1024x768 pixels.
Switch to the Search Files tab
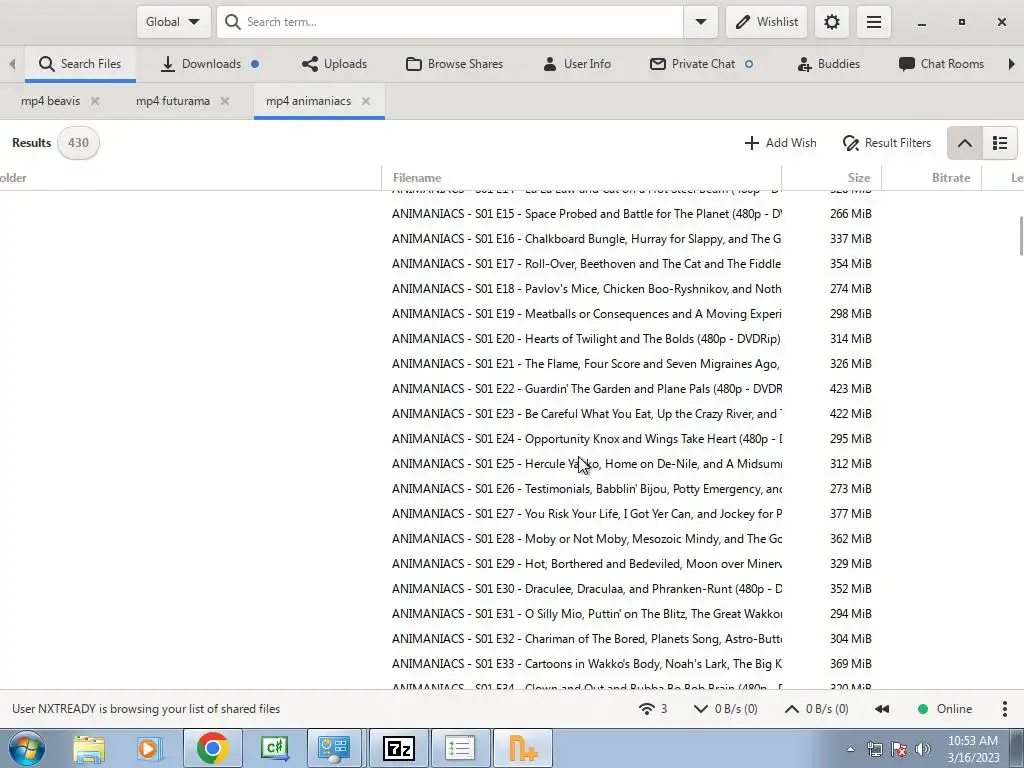click(80, 64)
